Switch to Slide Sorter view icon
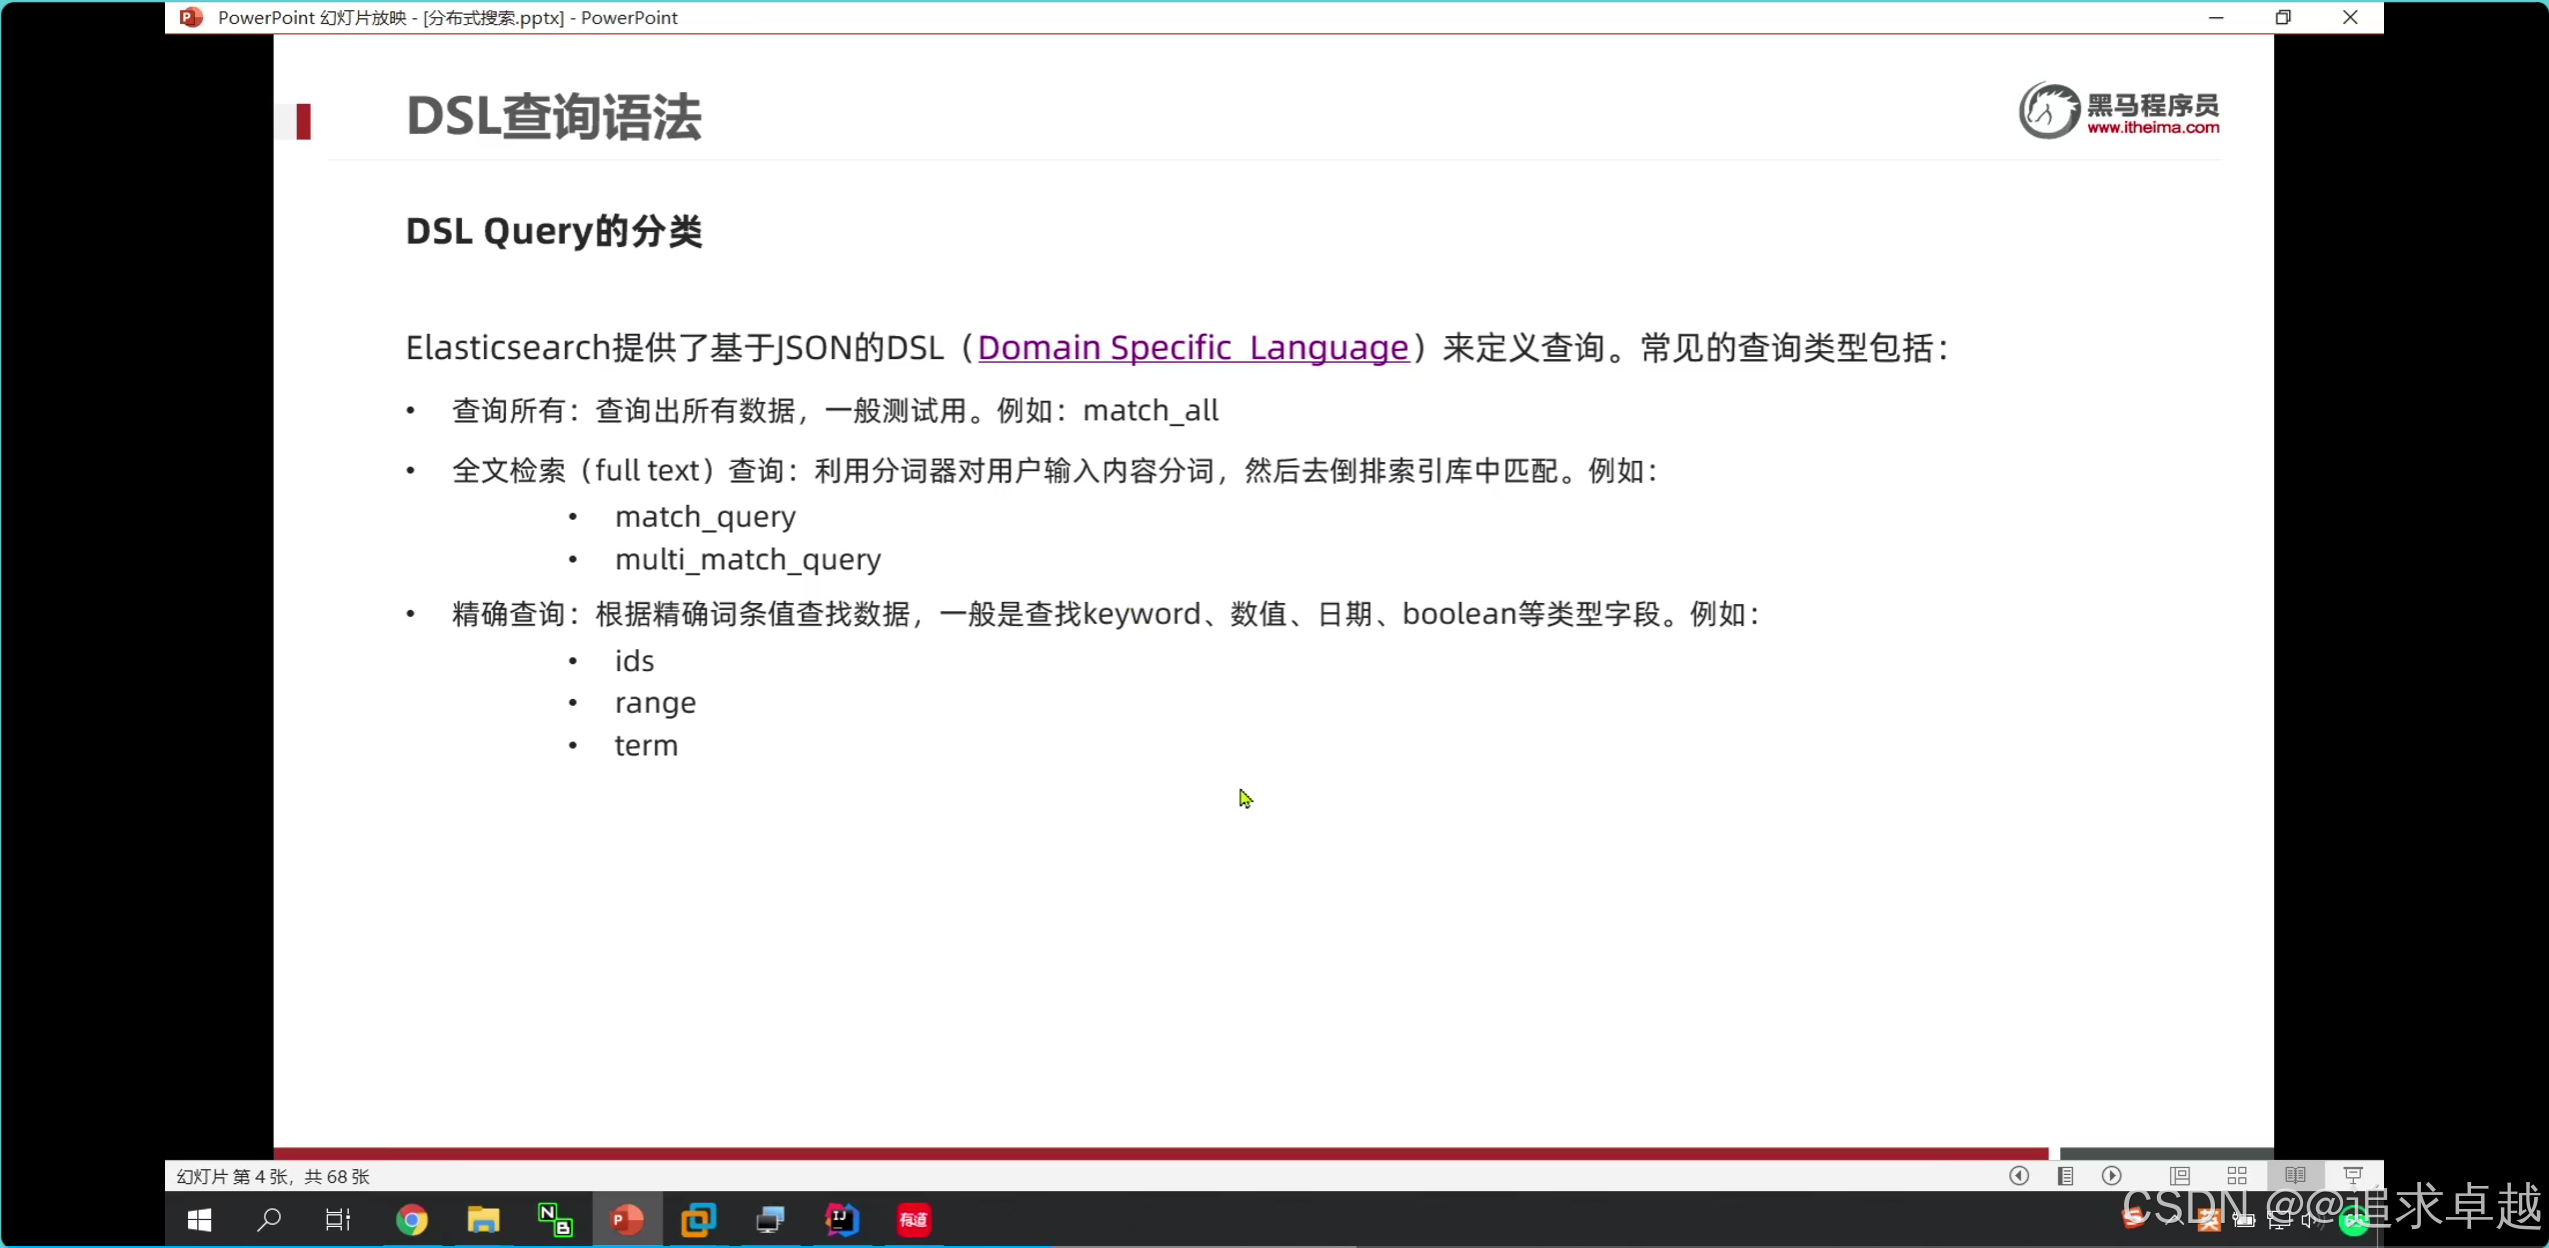This screenshot has height=1248, width=2549. tap(2237, 1176)
